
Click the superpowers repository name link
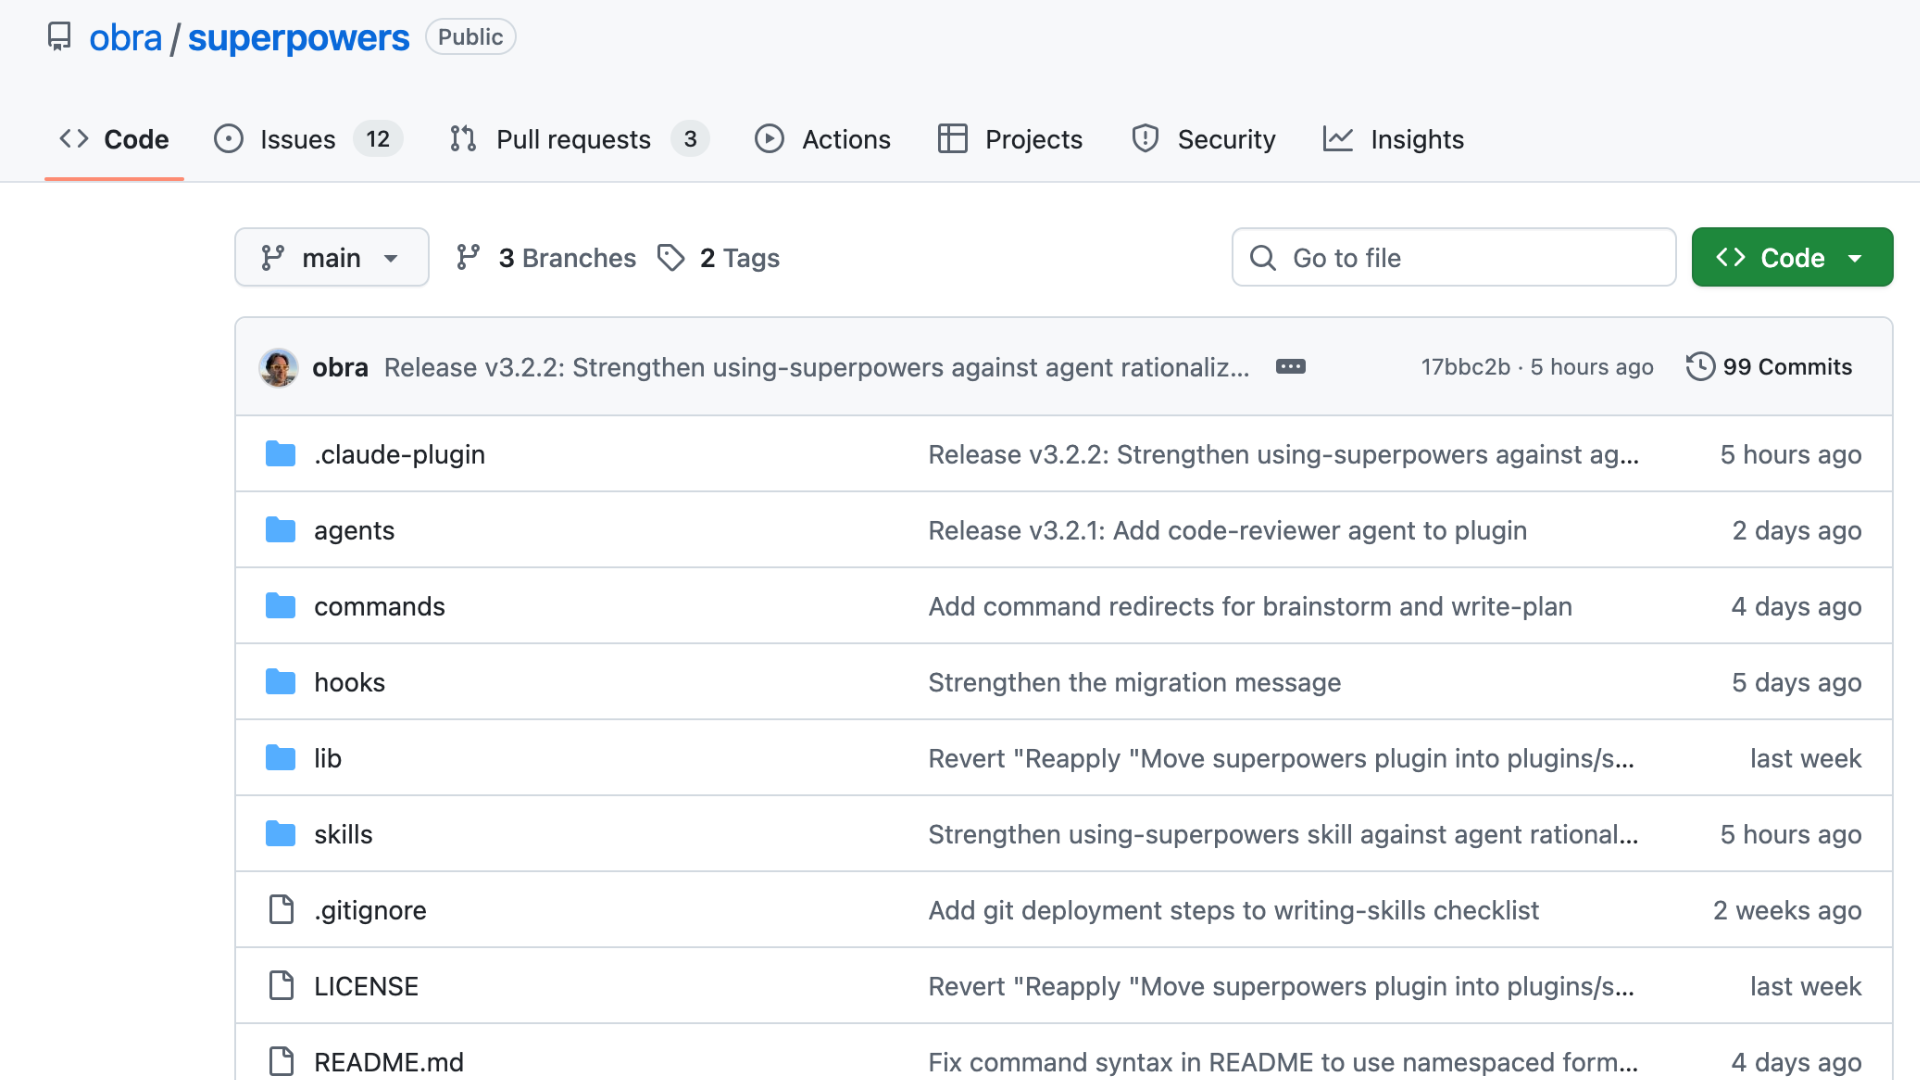click(x=298, y=38)
